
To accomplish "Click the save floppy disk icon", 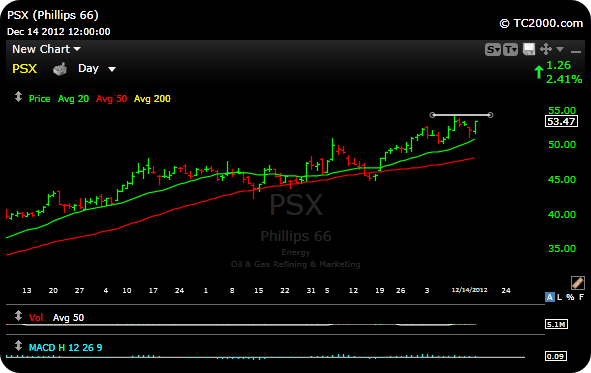I will point(528,49).
